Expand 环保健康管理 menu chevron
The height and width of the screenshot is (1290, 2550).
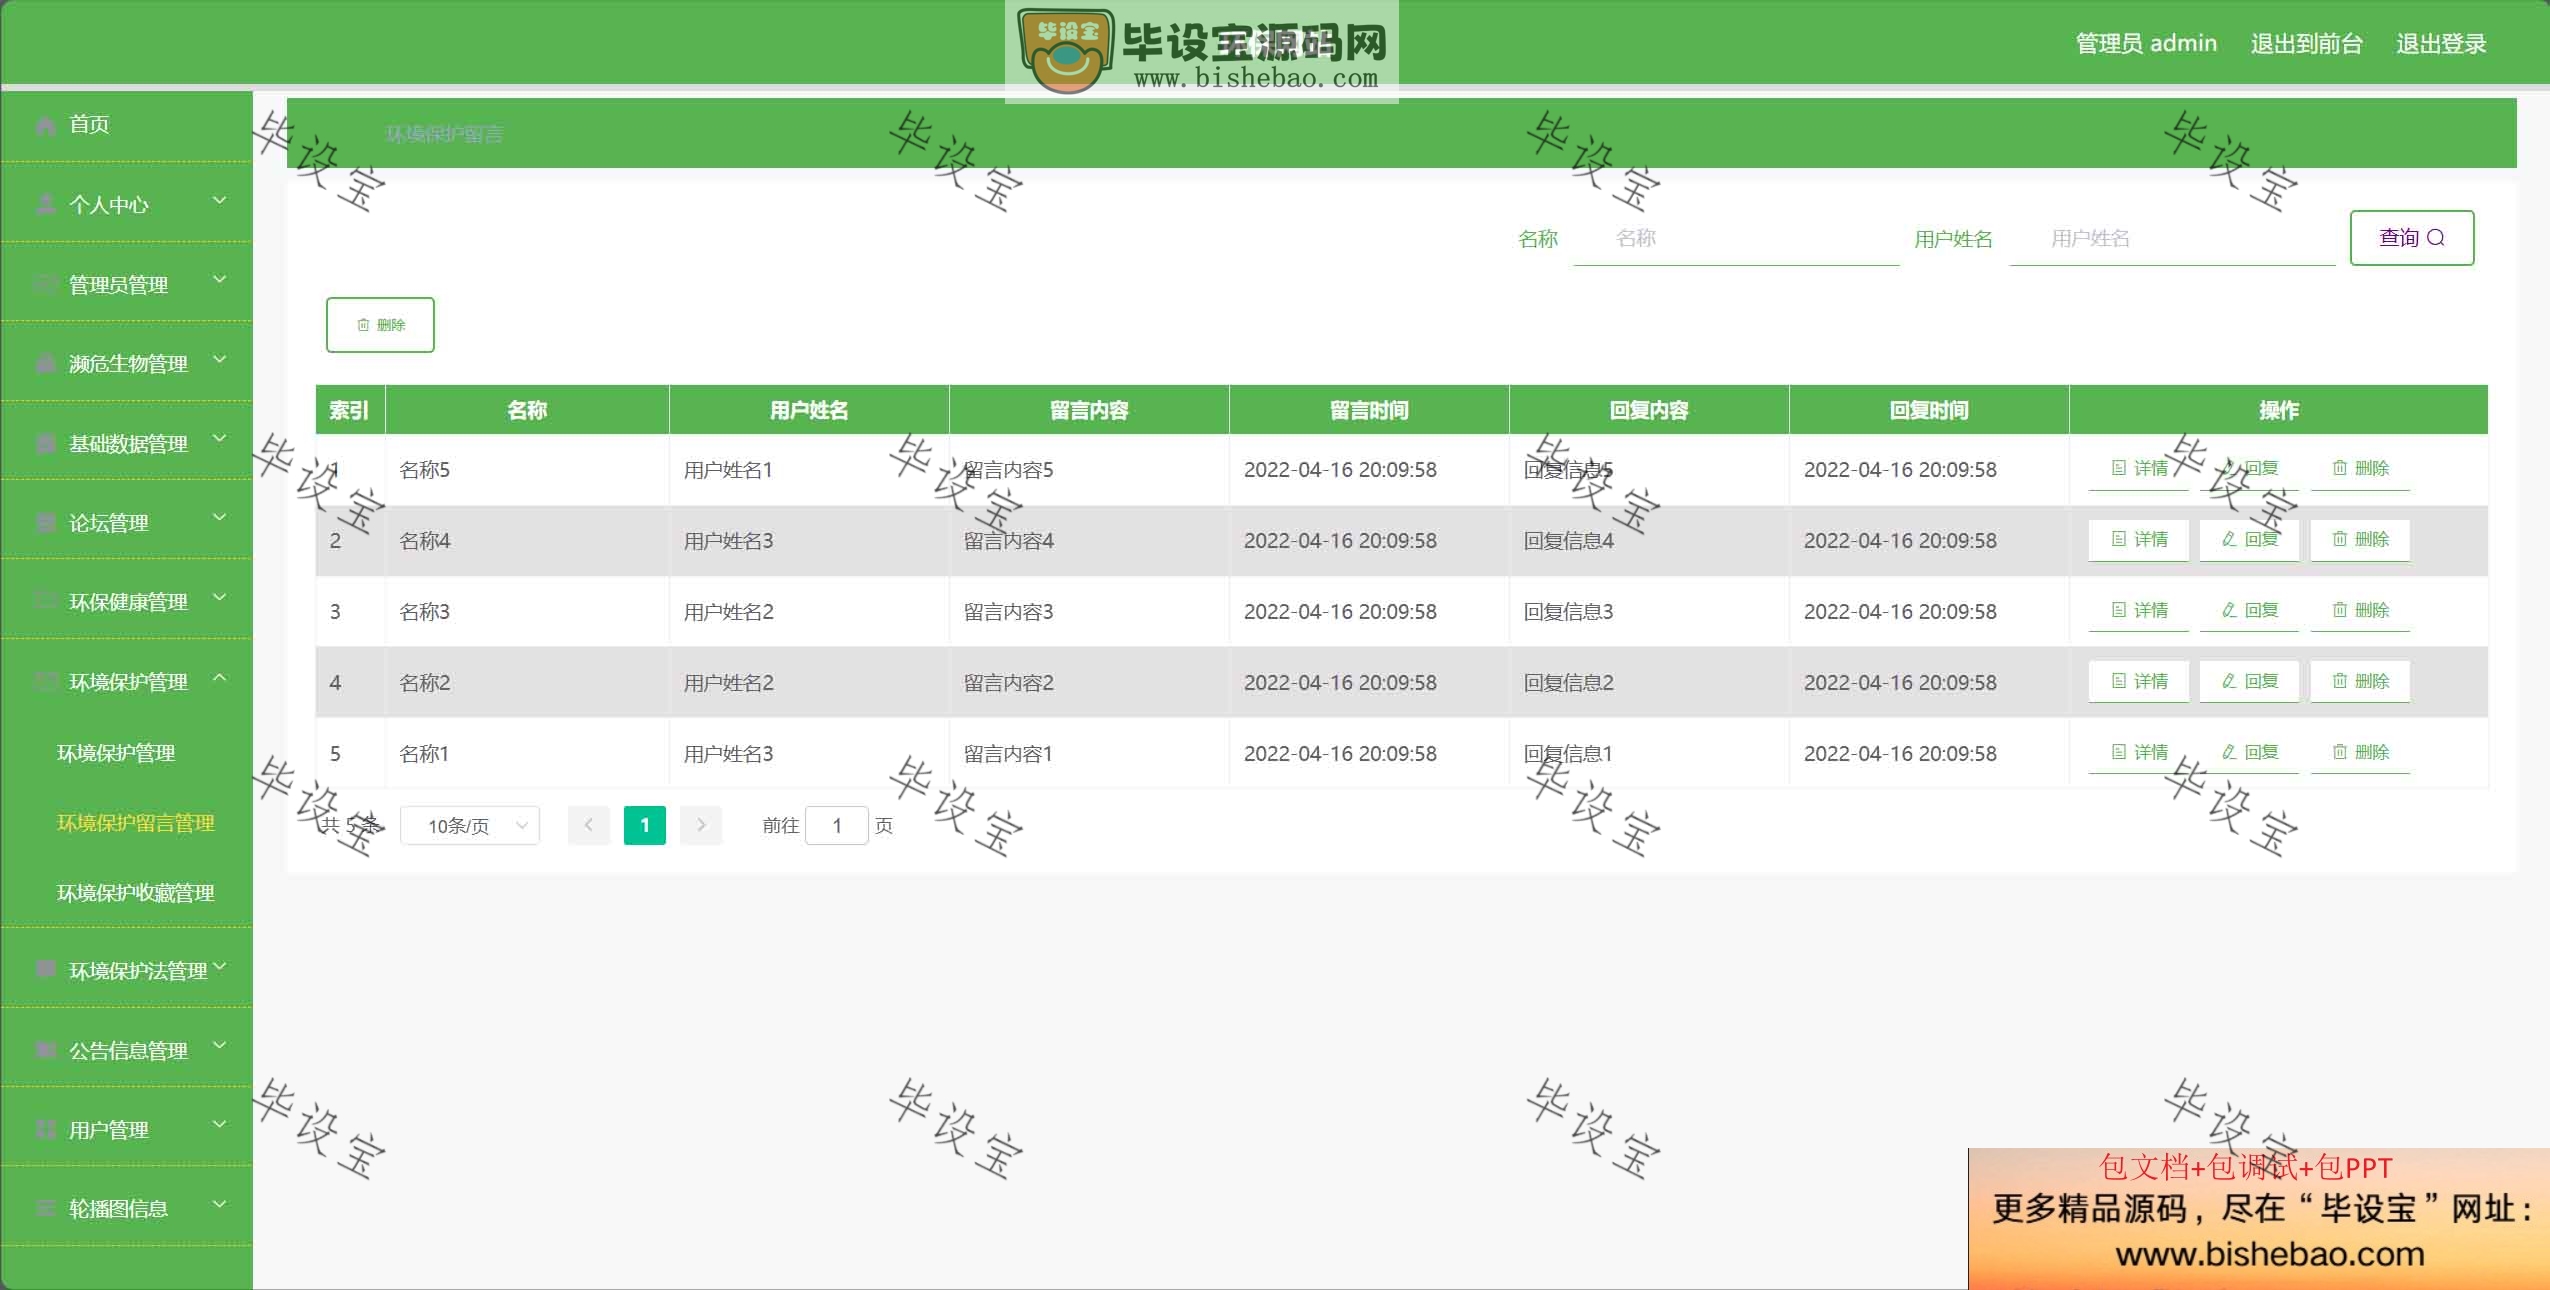coord(220,598)
